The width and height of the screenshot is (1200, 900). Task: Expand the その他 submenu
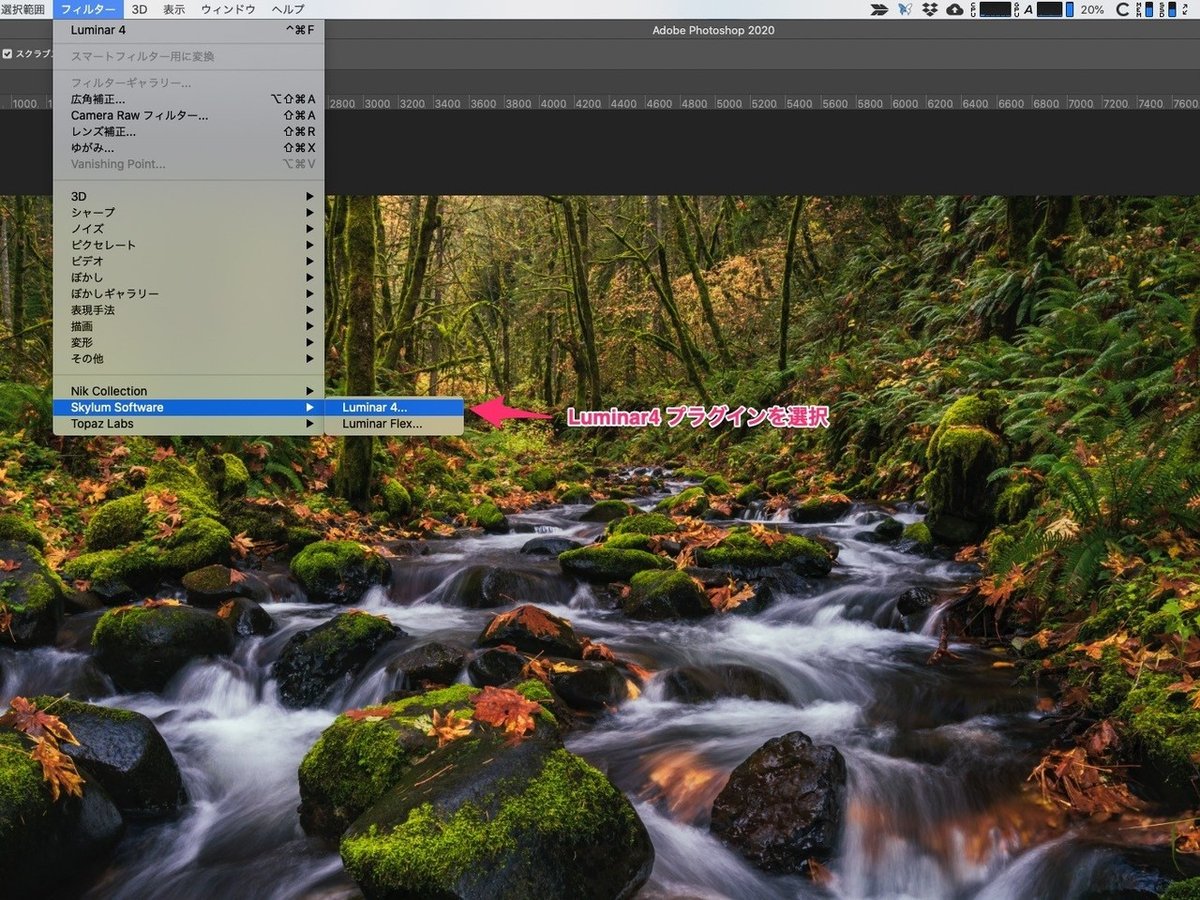pyautogui.click(x=189, y=358)
